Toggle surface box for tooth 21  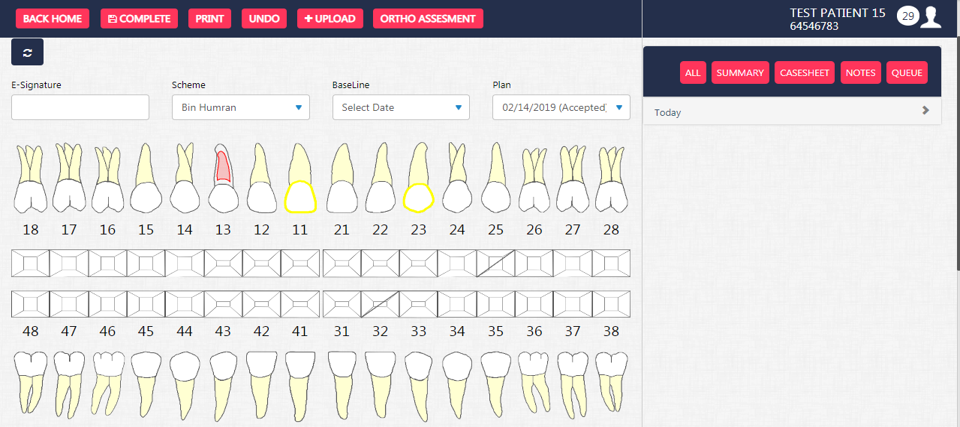[342, 263]
